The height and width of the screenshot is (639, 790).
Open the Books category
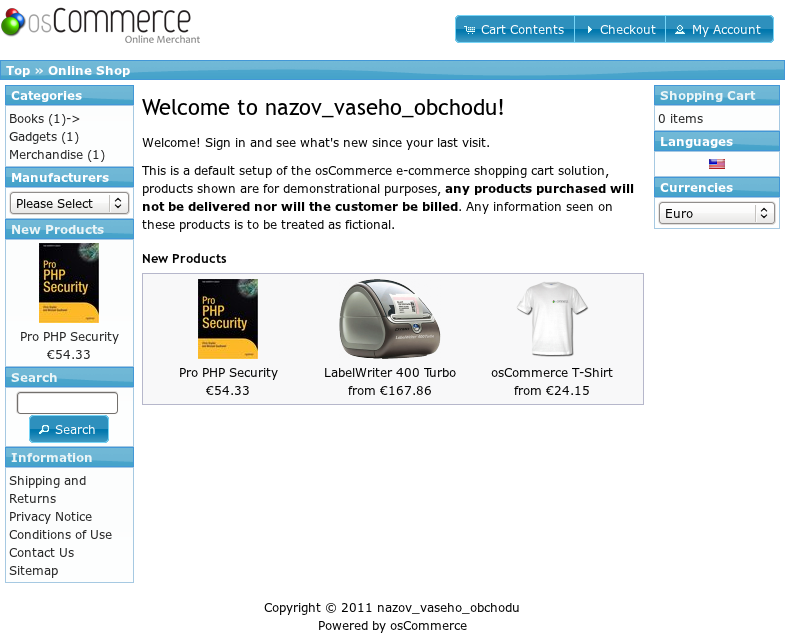tap(44, 119)
